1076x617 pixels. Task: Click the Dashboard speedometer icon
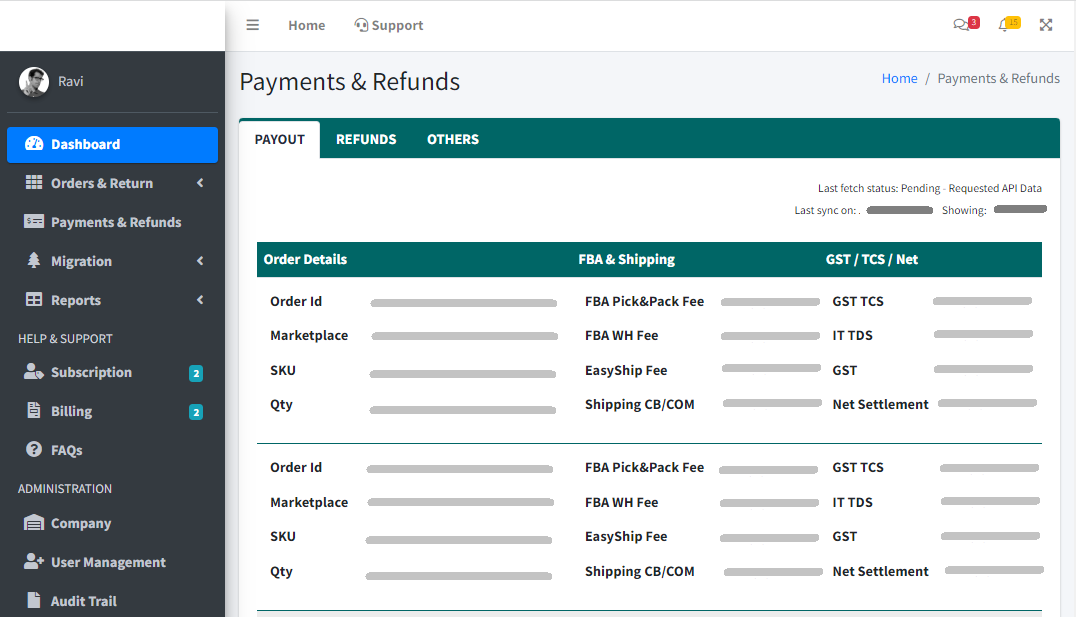(34, 144)
